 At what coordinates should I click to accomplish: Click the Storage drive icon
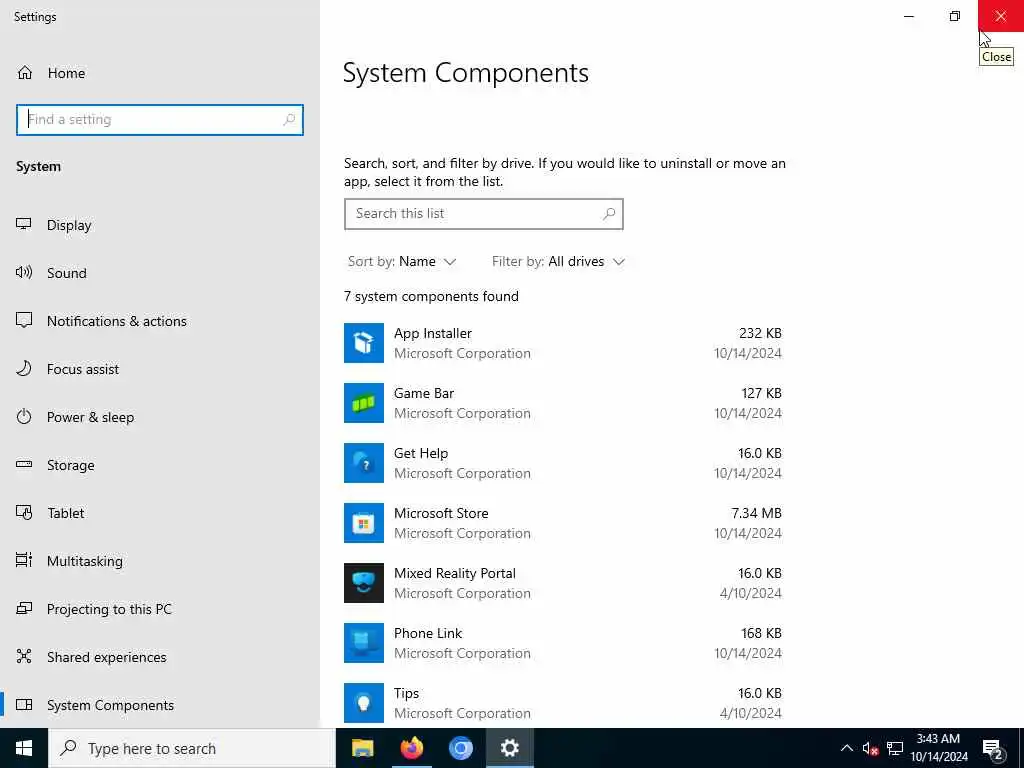click(24, 464)
